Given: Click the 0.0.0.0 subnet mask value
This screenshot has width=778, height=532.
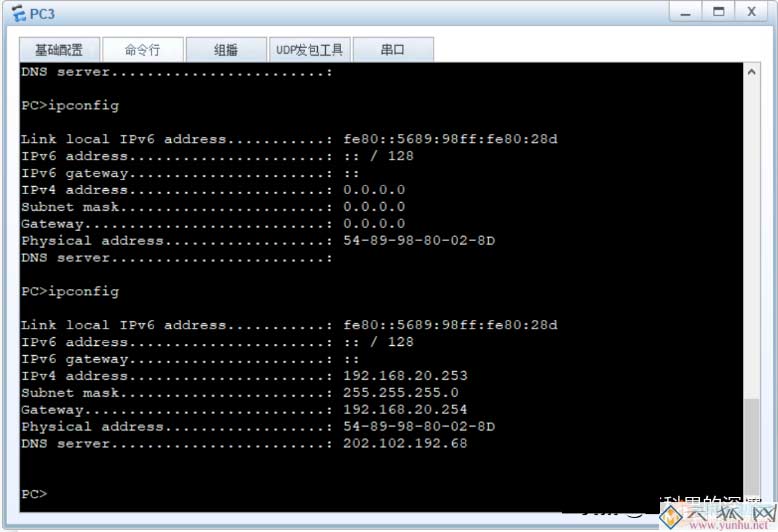Looking at the screenshot, I should point(374,206).
